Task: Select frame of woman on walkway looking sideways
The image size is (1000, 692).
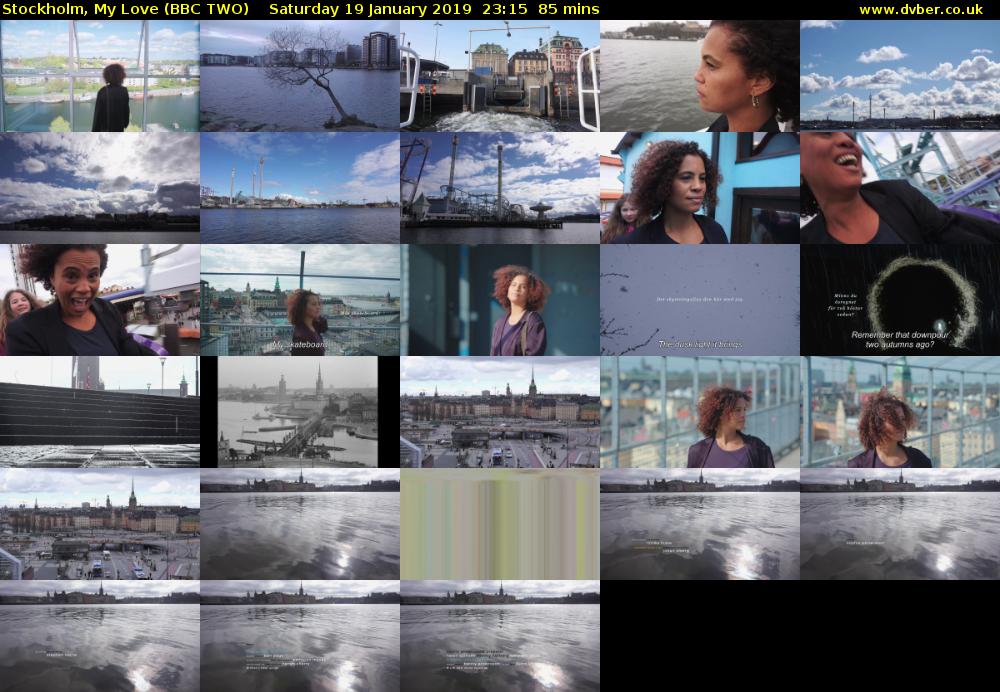Action: pyautogui.click(x=700, y=412)
